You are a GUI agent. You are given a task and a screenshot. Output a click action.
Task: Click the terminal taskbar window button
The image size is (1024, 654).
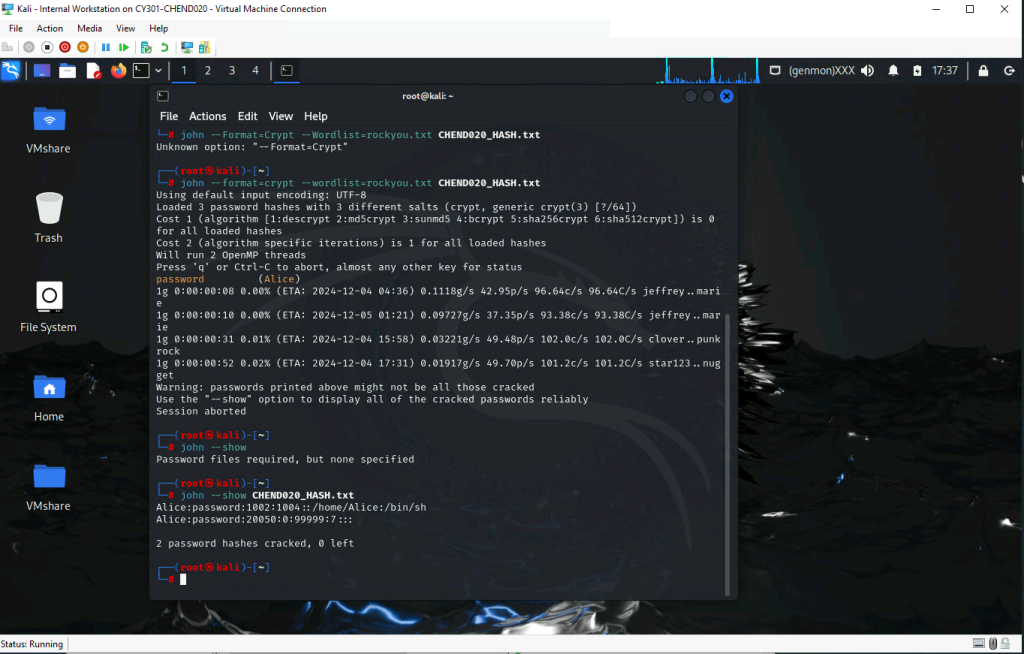[287, 70]
